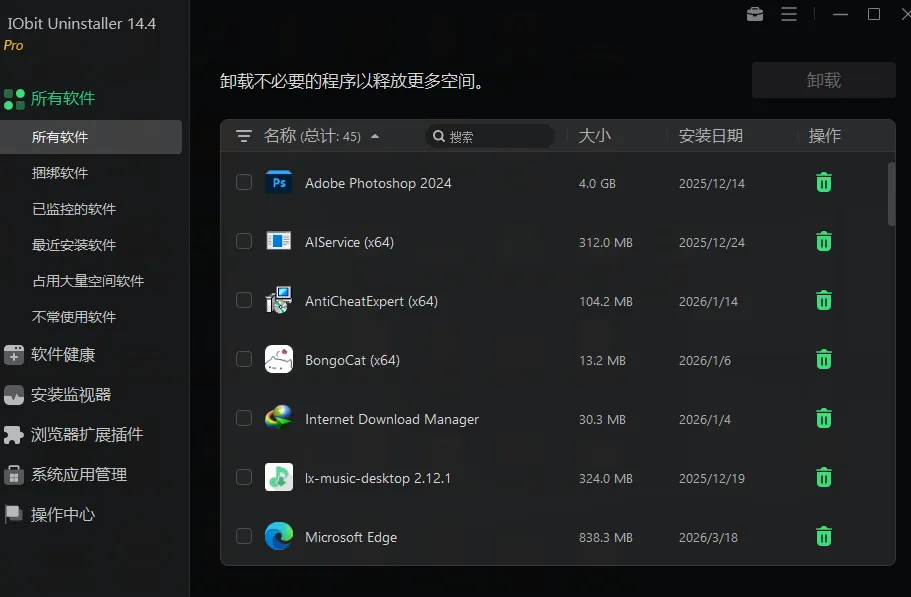Delete Adobe Photoshop 2024 with its trash icon
Image resolution: width=911 pixels, height=597 pixels.
coord(823,182)
